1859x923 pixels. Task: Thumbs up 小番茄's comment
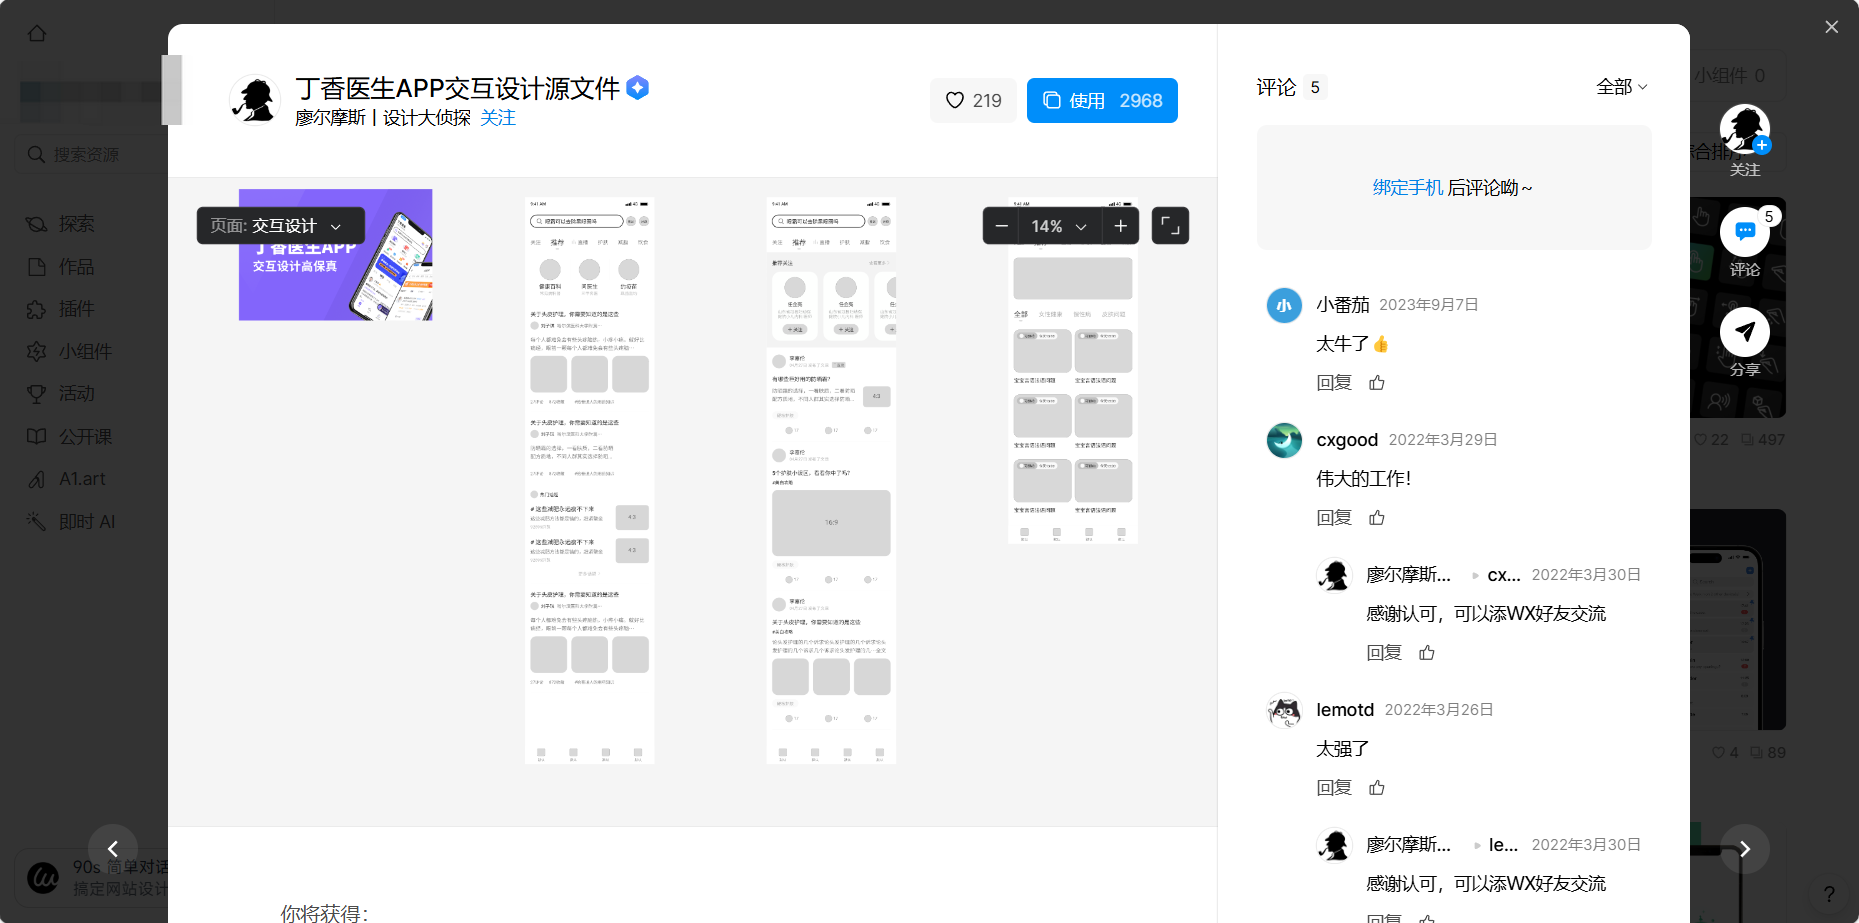(x=1377, y=383)
